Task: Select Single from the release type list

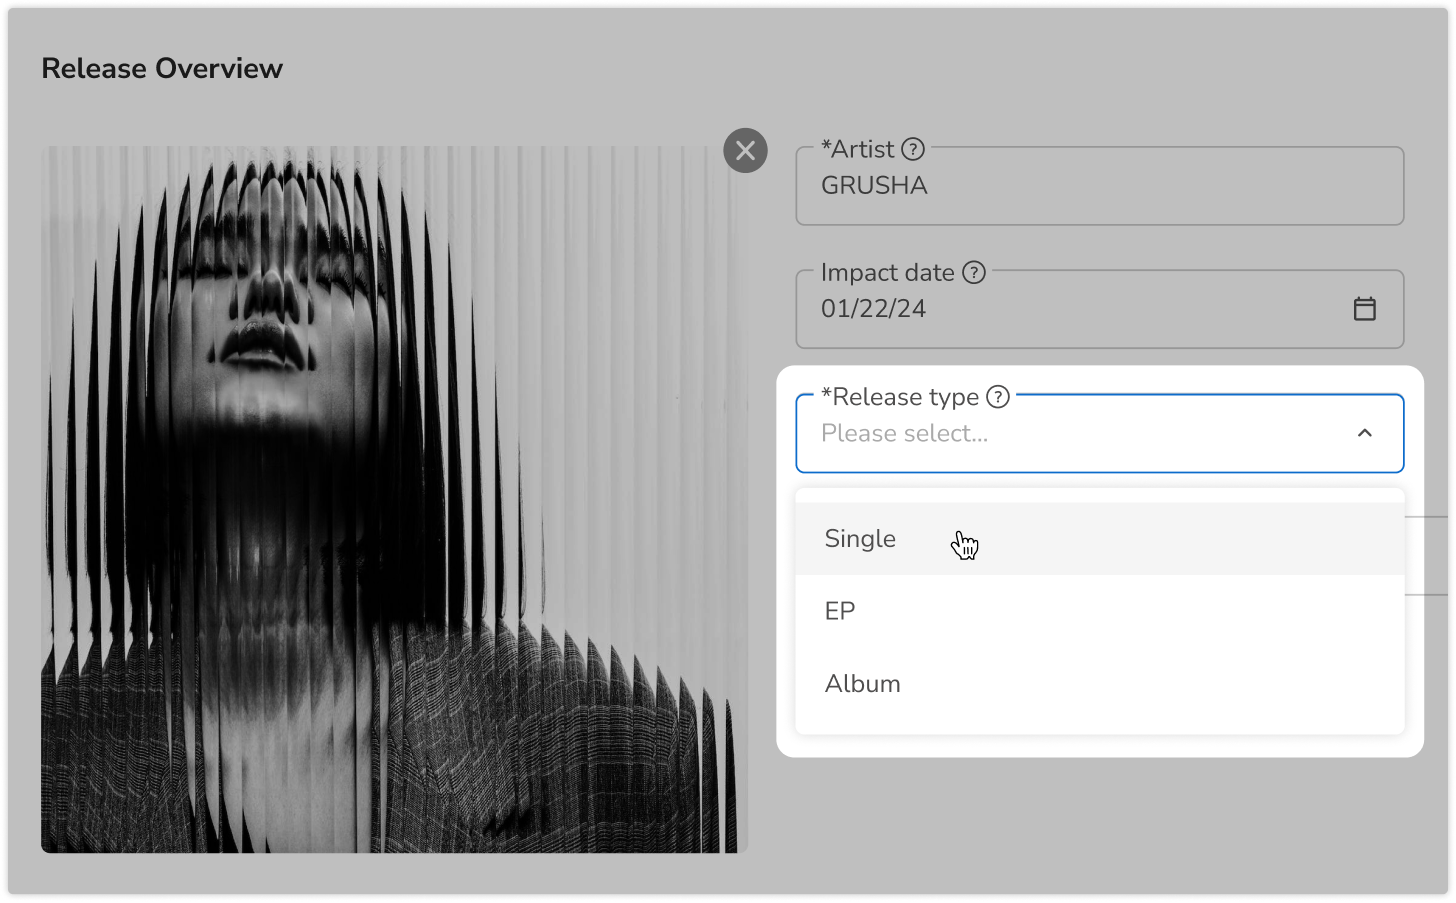Action: pyautogui.click(x=860, y=539)
